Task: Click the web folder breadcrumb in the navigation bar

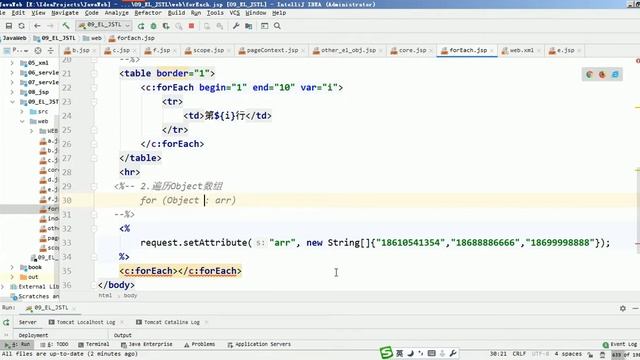Action: pyautogui.click(x=92, y=38)
